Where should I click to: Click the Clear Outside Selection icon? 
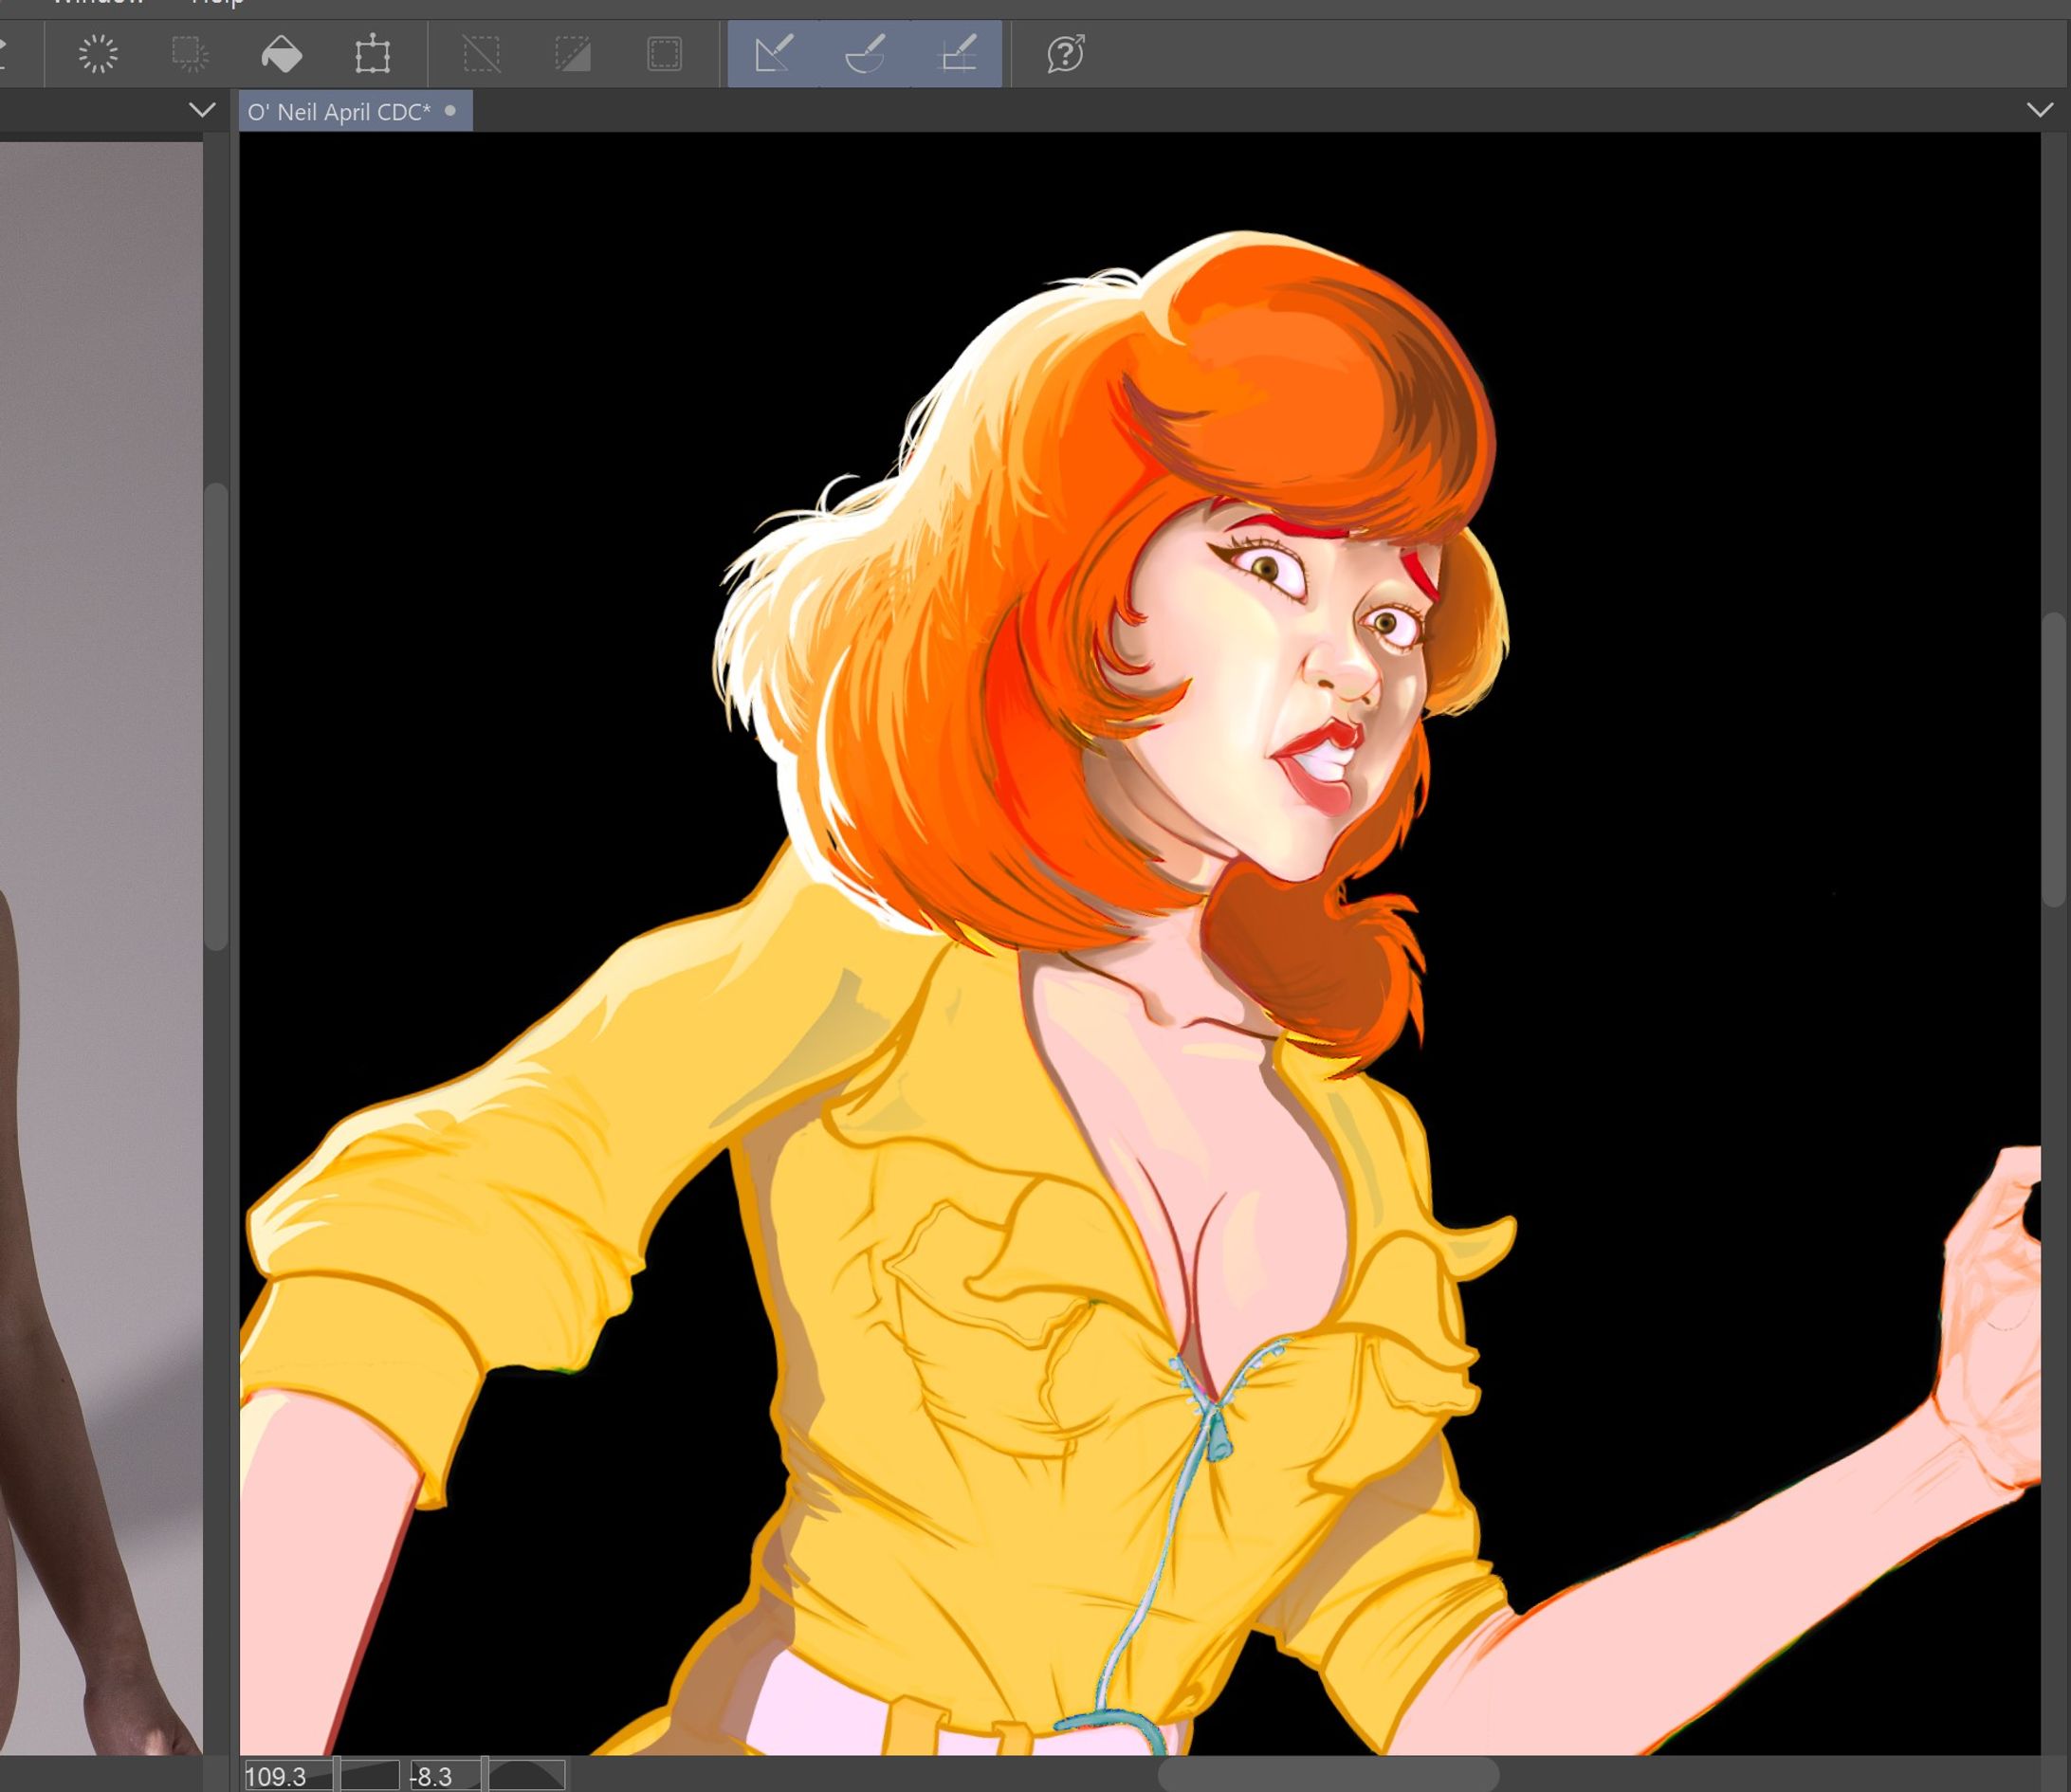189,54
